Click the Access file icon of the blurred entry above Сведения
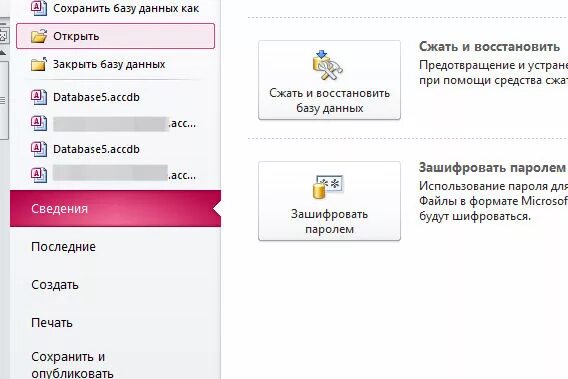The width and height of the screenshot is (568, 379). point(39,175)
